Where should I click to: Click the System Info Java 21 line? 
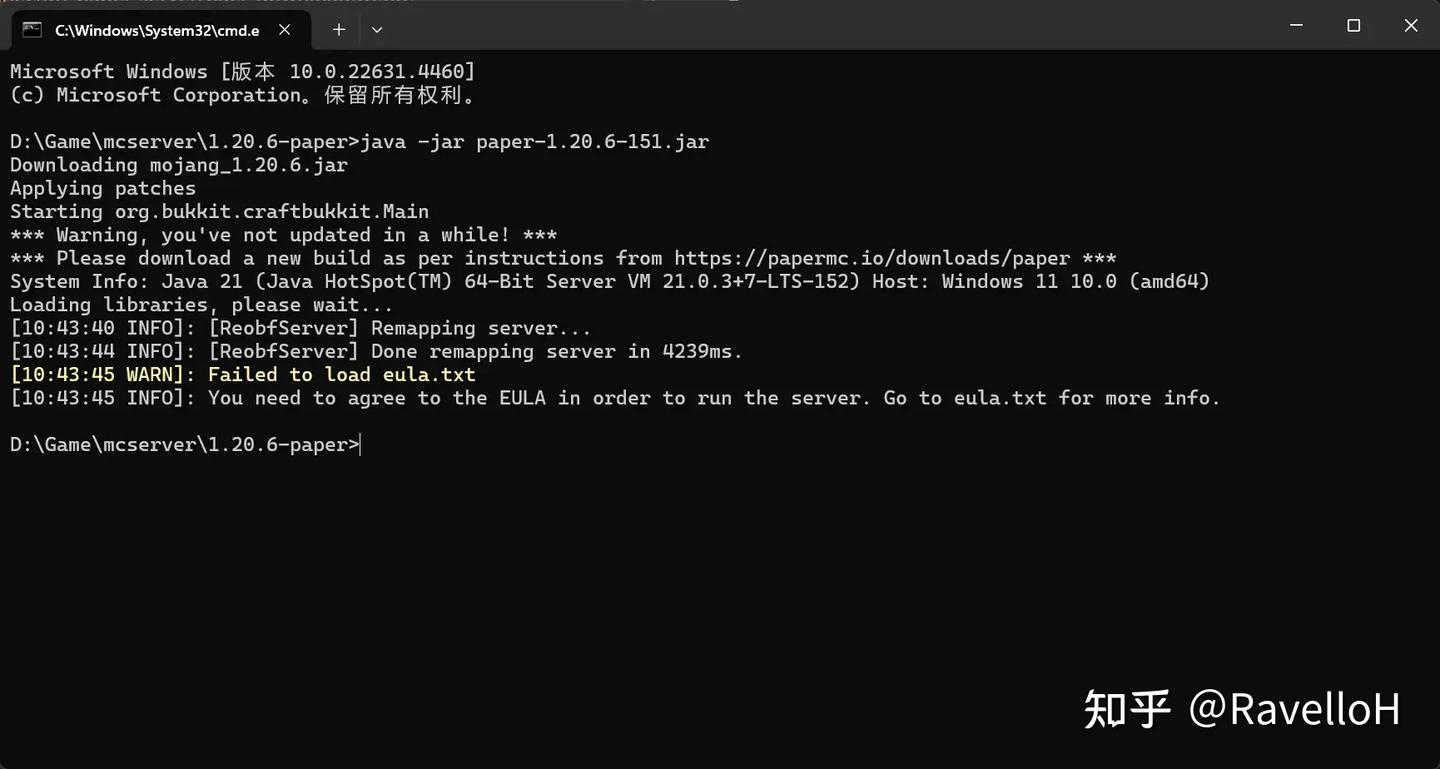pyautogui.click(x=609, y=282)
